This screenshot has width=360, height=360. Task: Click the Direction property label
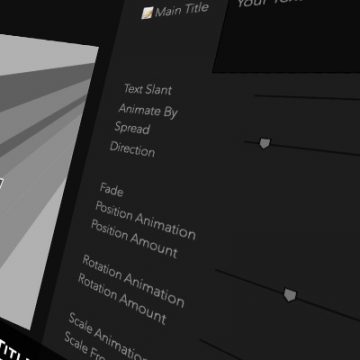[133, 149]
